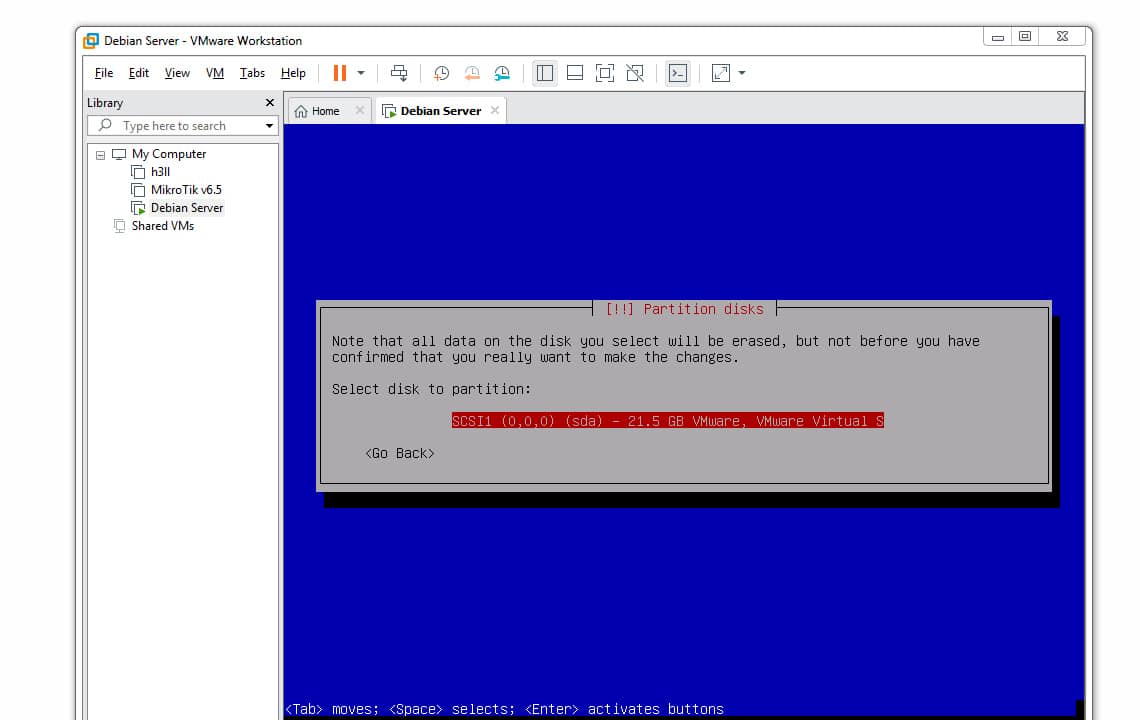Toggle the library sidebar view

click(545, 73)
